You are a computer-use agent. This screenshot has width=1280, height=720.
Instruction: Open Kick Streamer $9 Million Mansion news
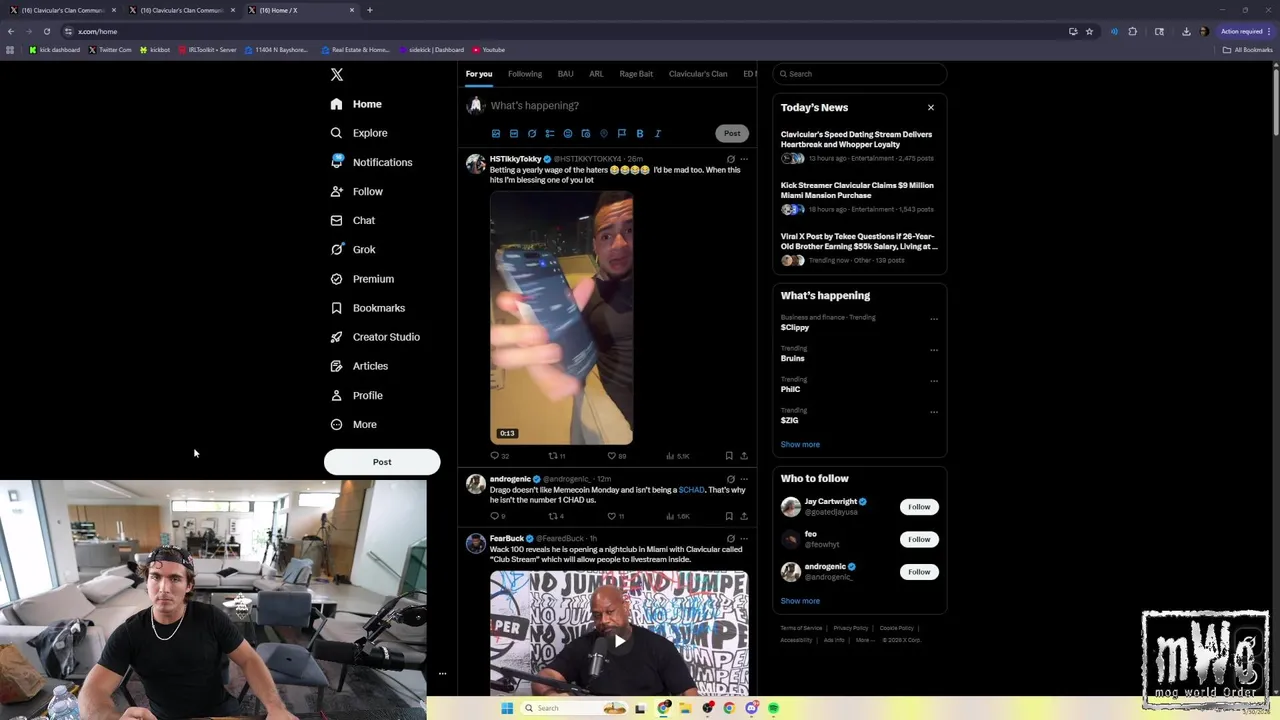[x=857, y=190]
